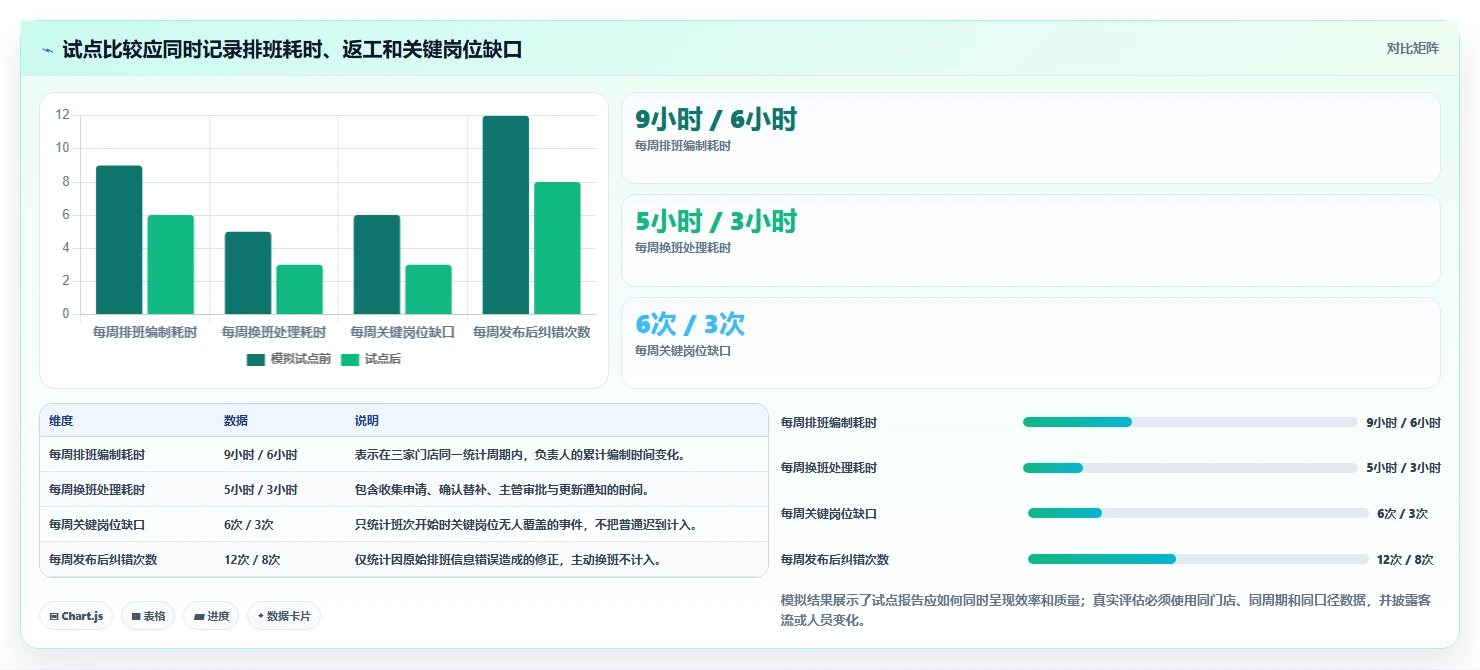
Task: Click progress value label 9小时 / 6小时
Action: click(x=1403, y=423)
